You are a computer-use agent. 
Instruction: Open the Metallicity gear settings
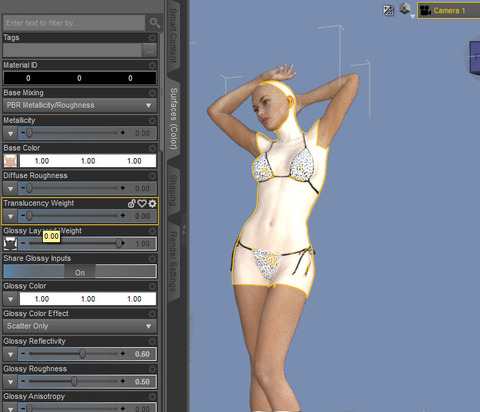[152, 121]
